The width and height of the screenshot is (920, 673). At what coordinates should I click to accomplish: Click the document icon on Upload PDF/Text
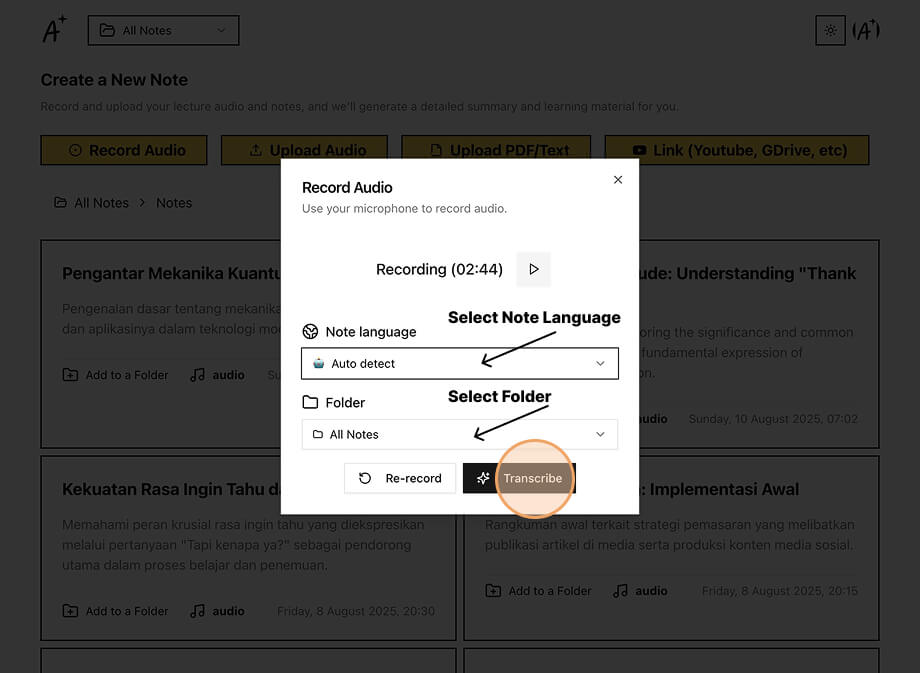pyautogui.click(x=436, y=150)
